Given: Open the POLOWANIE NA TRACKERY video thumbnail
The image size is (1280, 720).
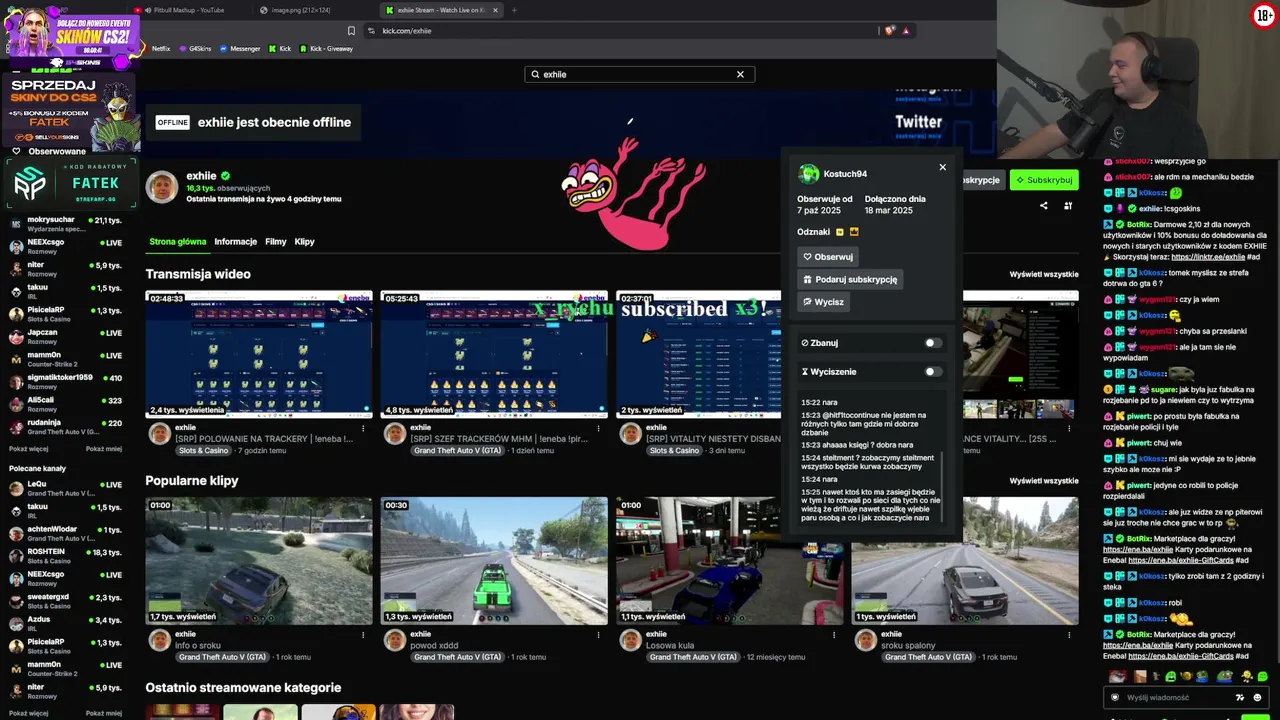Looking at the screenshot, I should (x=259, y=354).
